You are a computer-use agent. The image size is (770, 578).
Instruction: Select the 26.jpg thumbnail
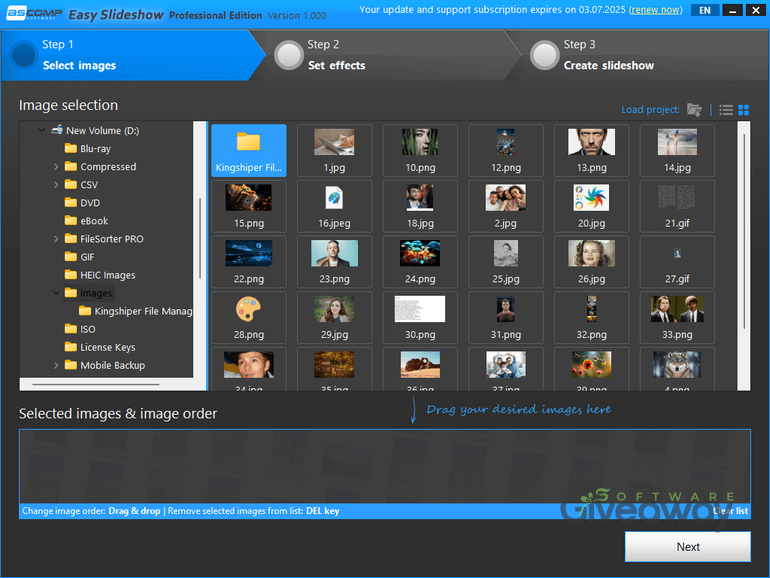[592, 262]
